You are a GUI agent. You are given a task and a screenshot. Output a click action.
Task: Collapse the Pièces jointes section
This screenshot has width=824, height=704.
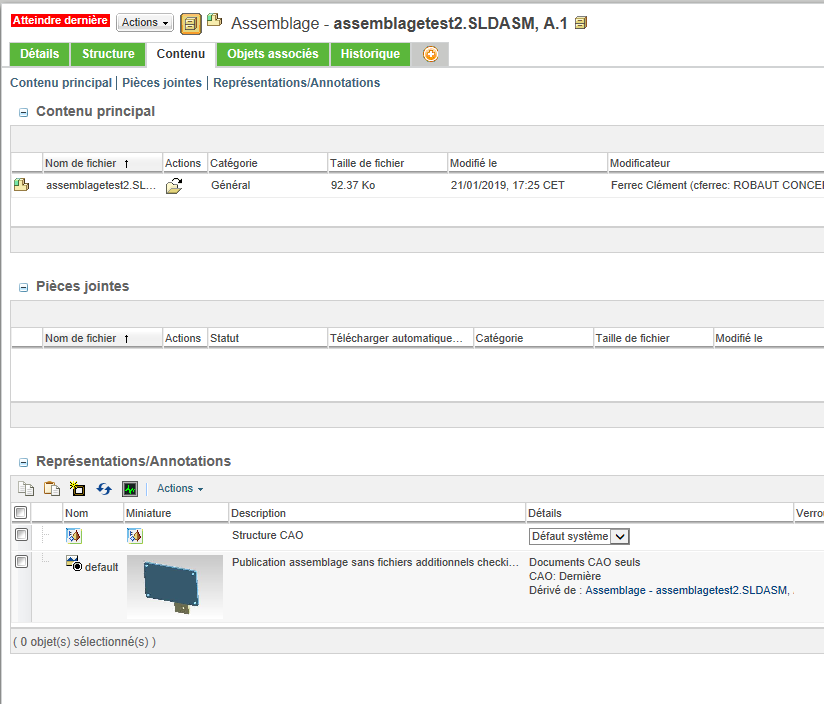pos(23,287)
